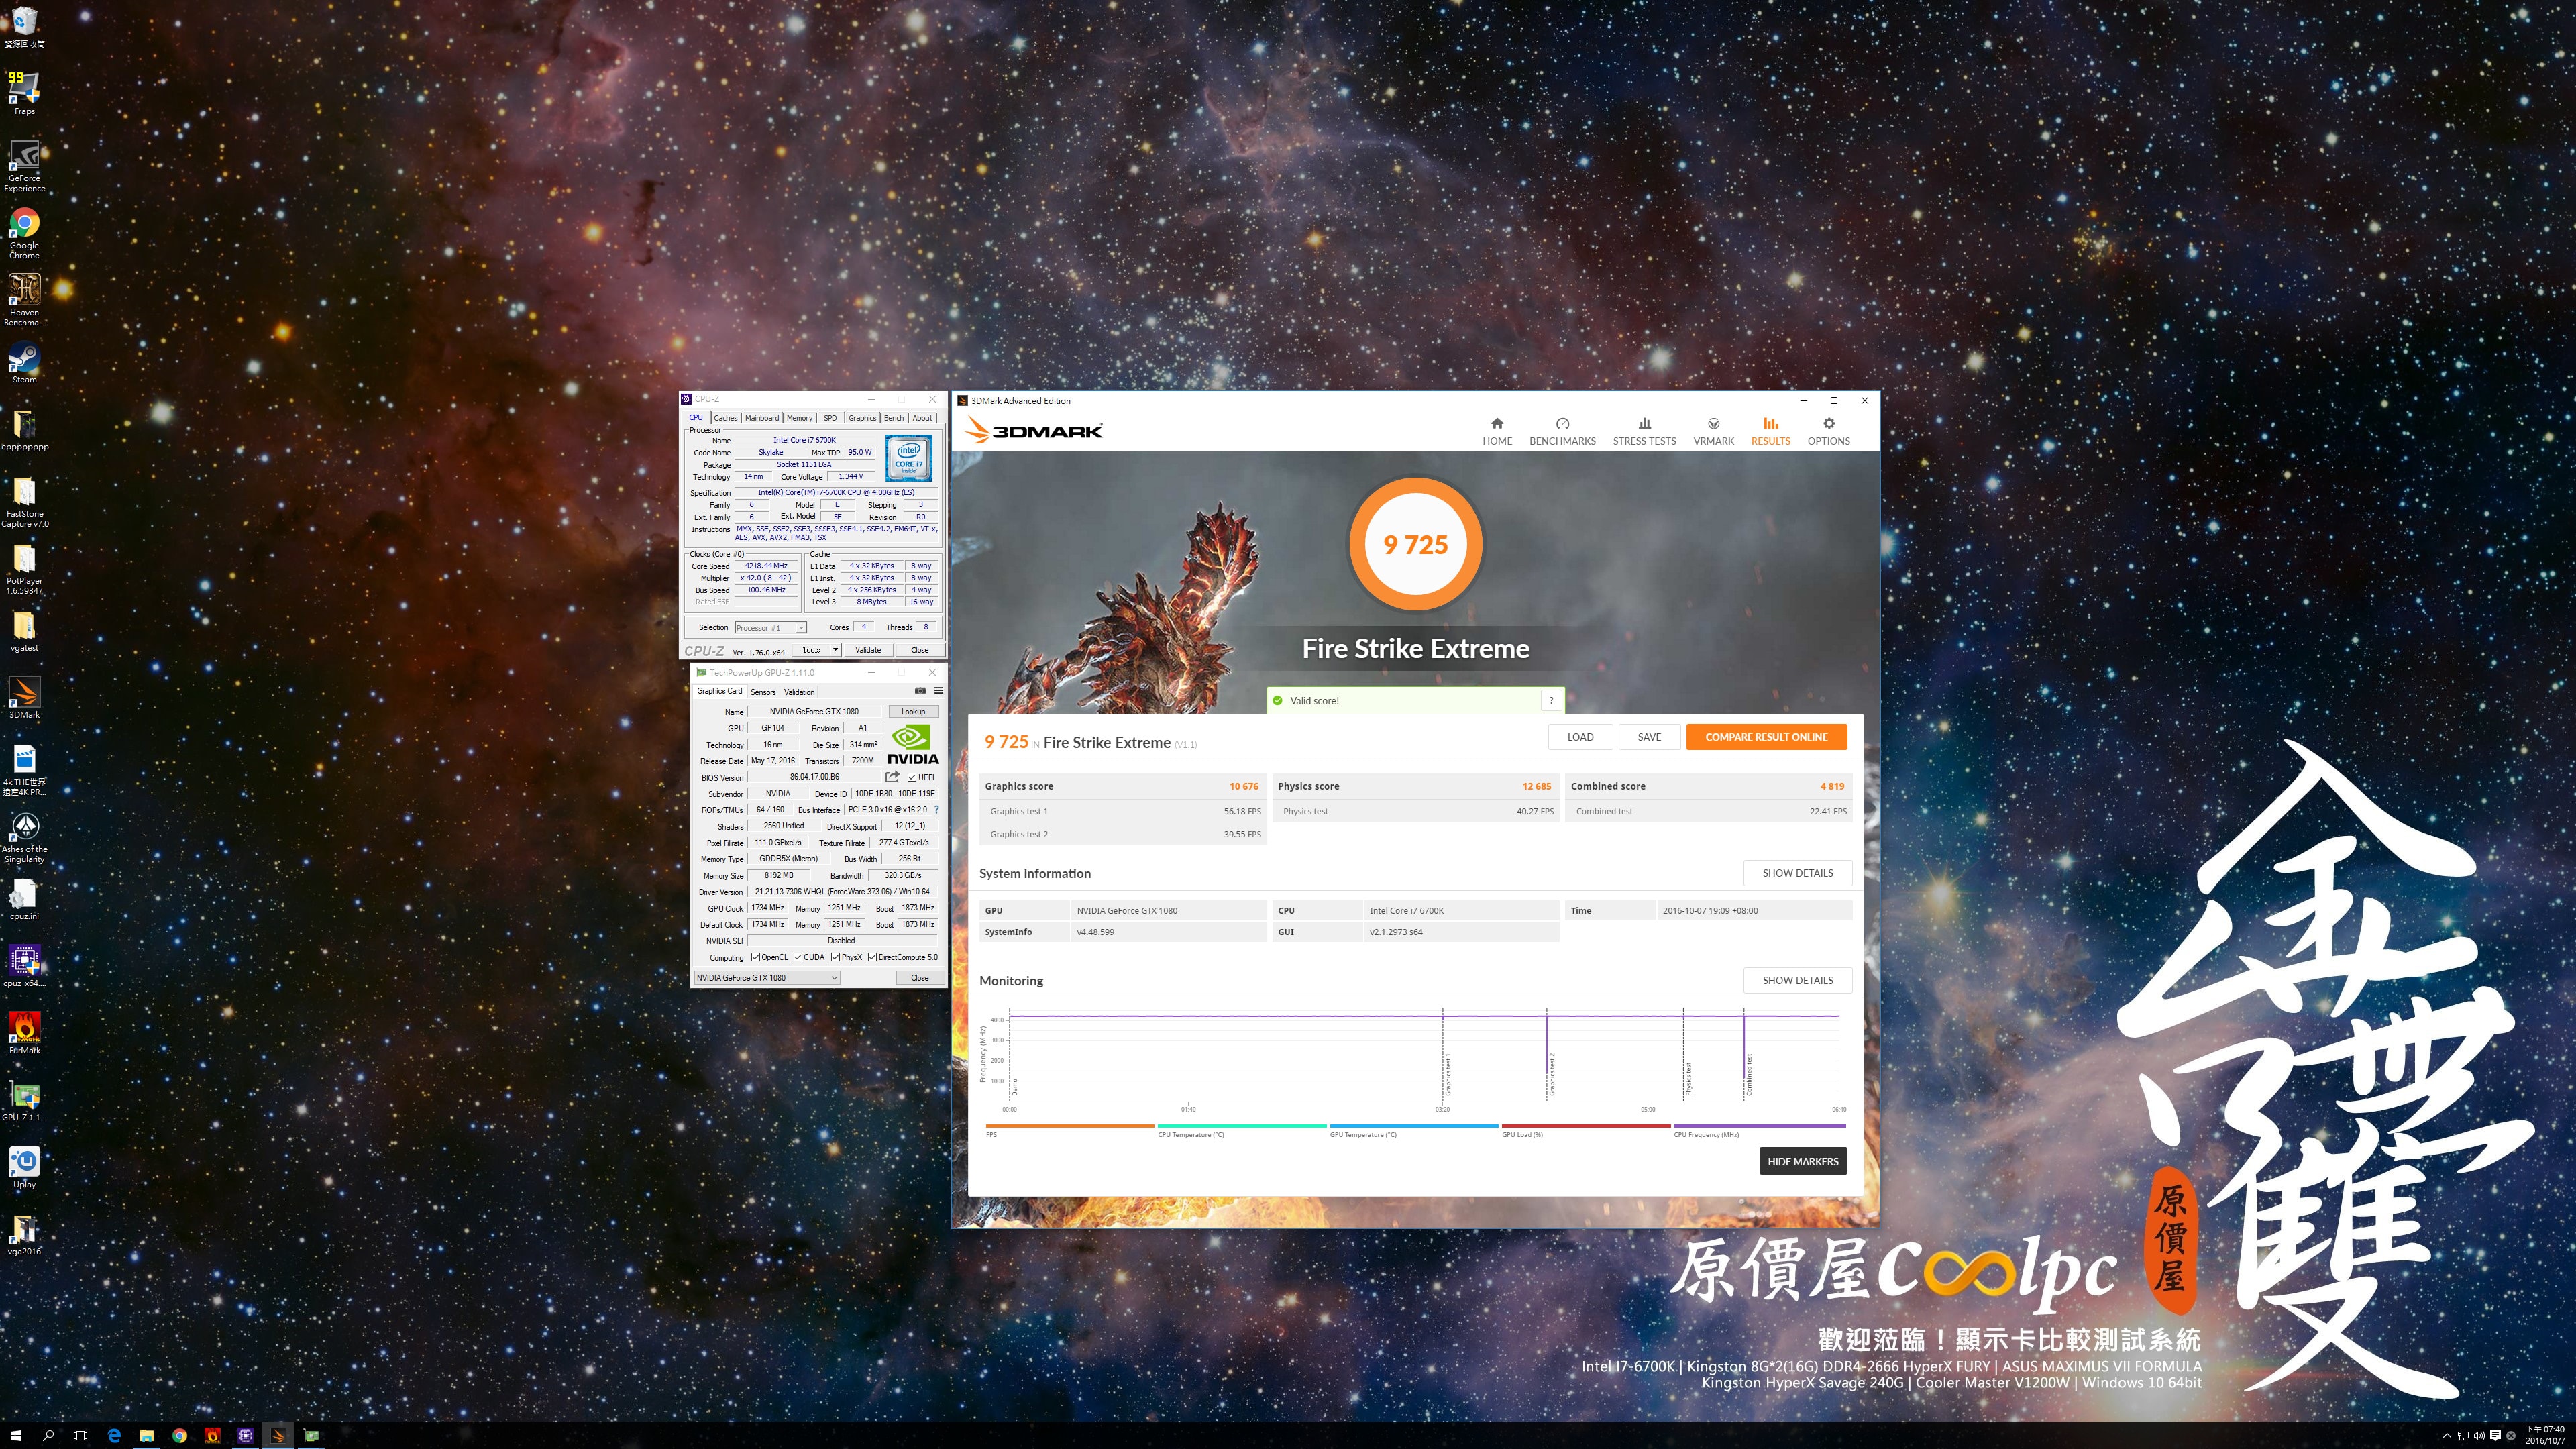Switch to the SPD tab in CPU-Z
Screen dimensions: 2576x1449
[829, 418]
